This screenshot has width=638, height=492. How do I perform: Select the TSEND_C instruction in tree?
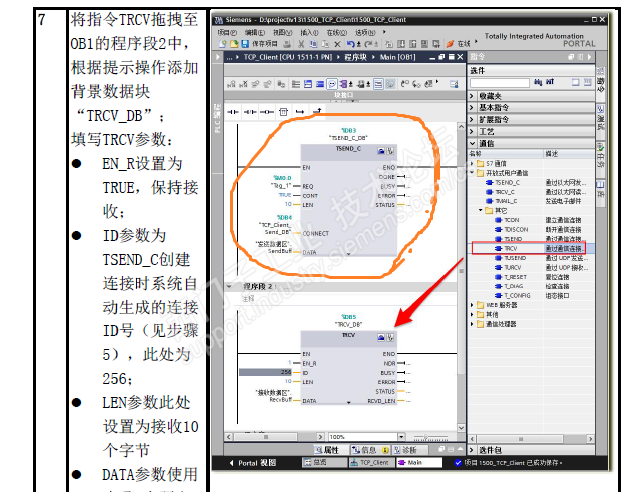pos(507,183)
